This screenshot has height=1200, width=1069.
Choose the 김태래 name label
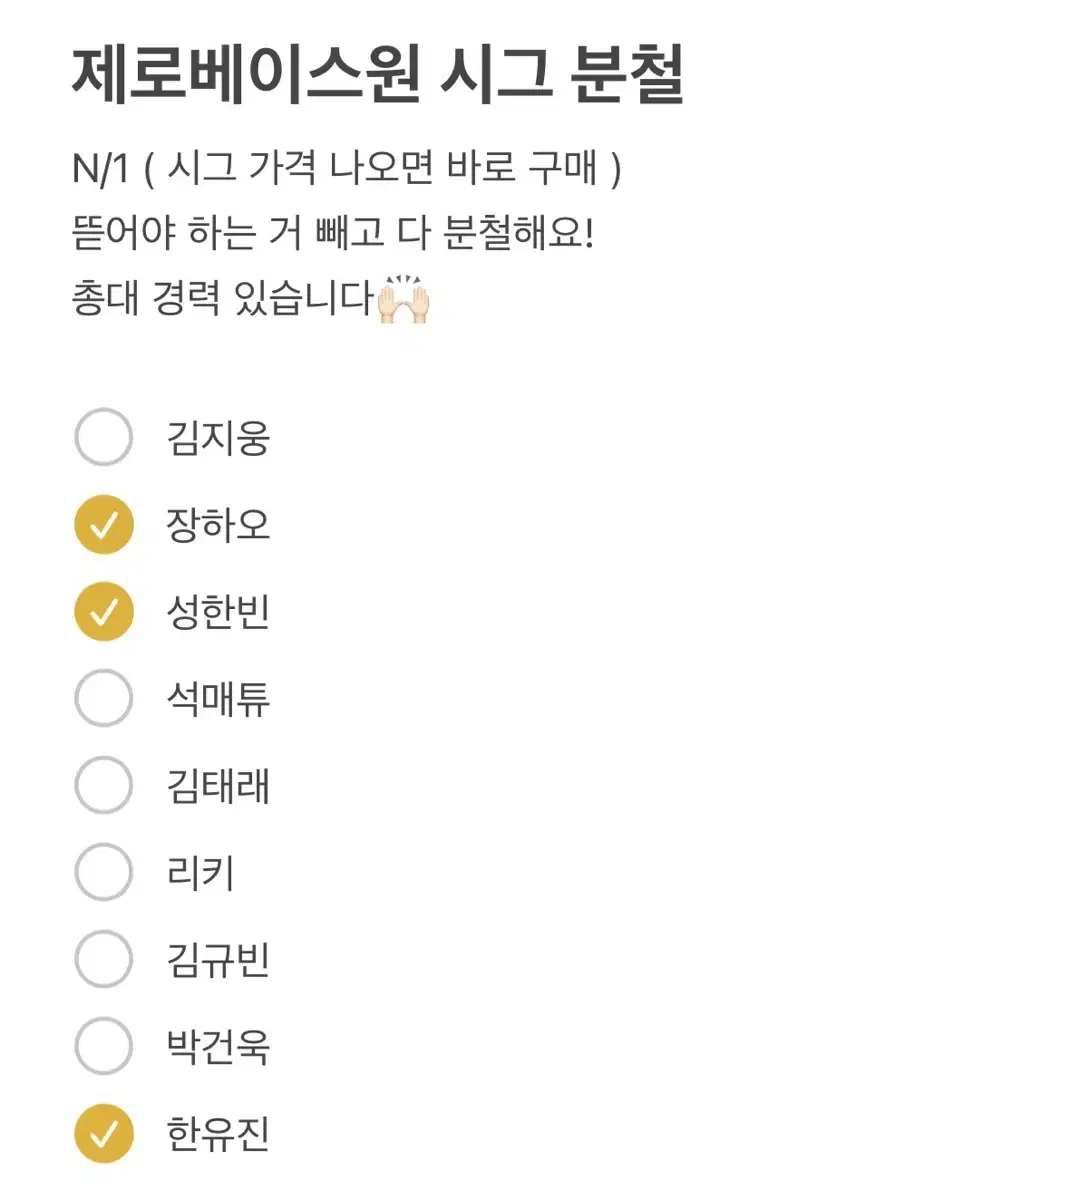[218, 786]
